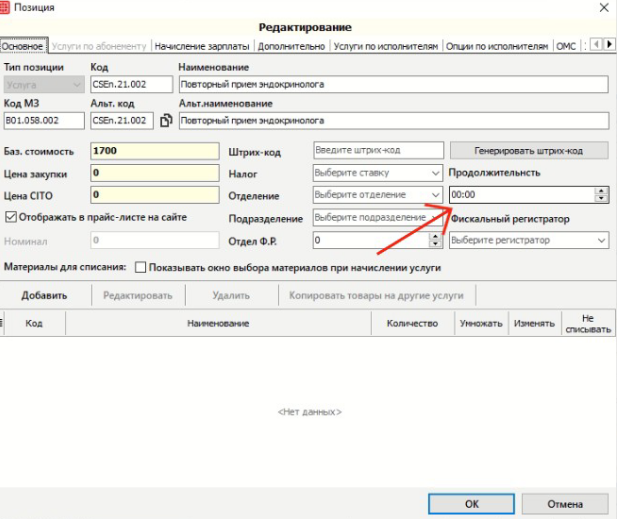Confirm changes with the OK button
Screen dimensions: 617x519
pos(471,504)
